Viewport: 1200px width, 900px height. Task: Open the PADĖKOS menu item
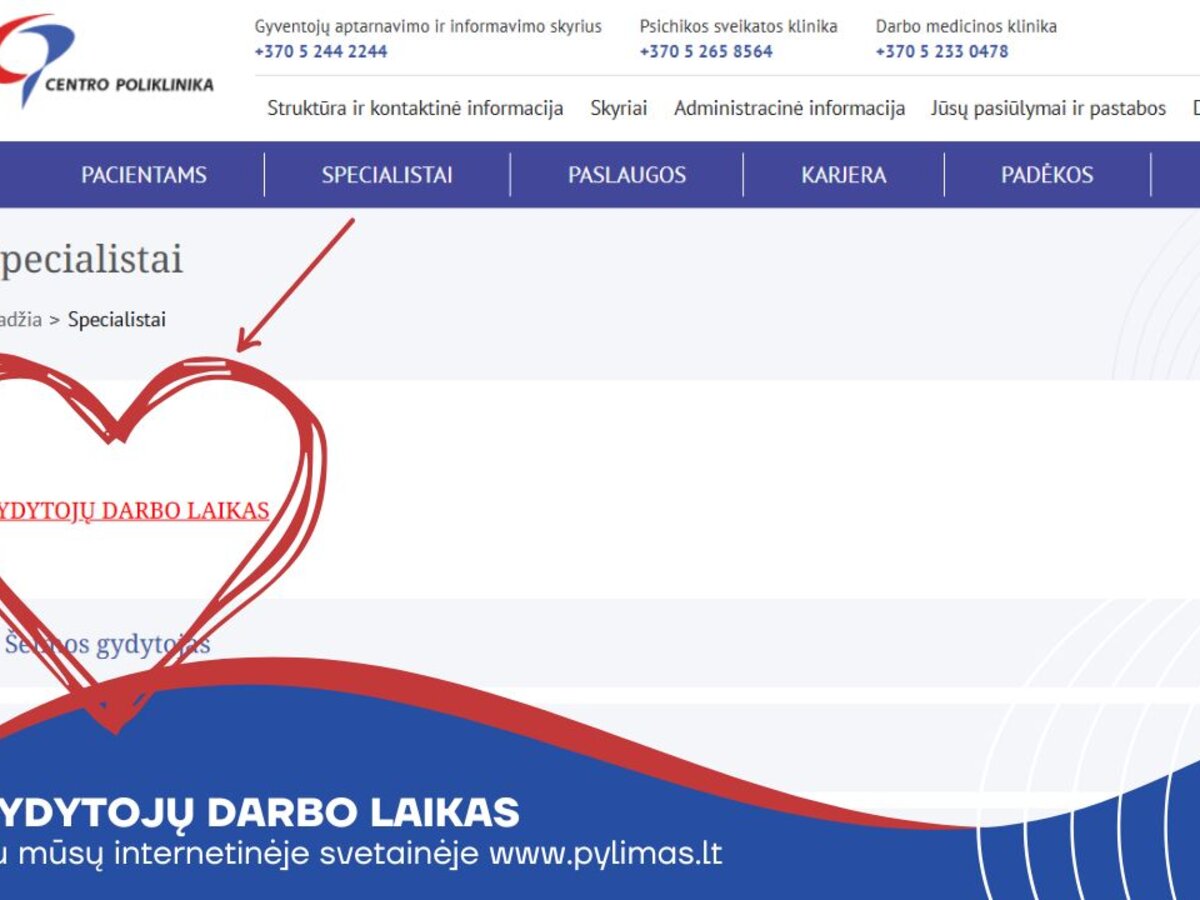1047,175
